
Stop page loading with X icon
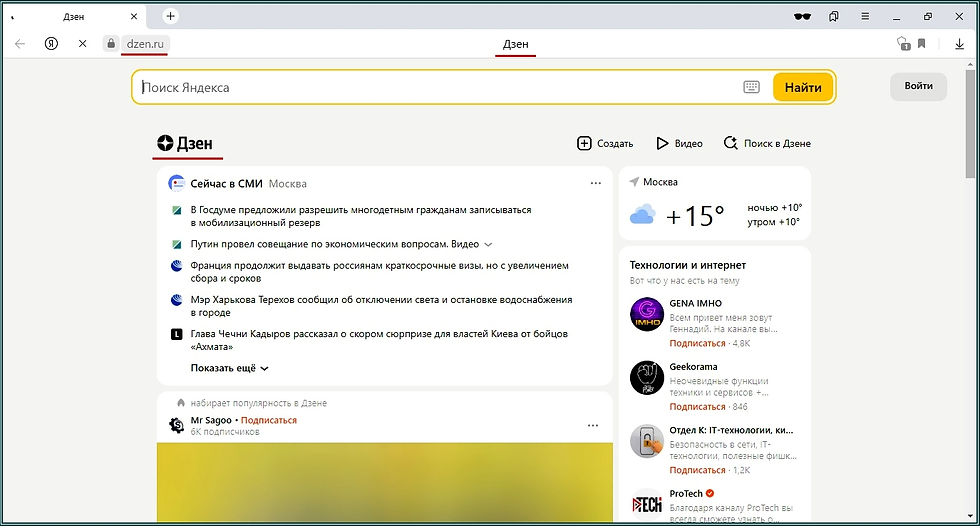click(83, 44)
